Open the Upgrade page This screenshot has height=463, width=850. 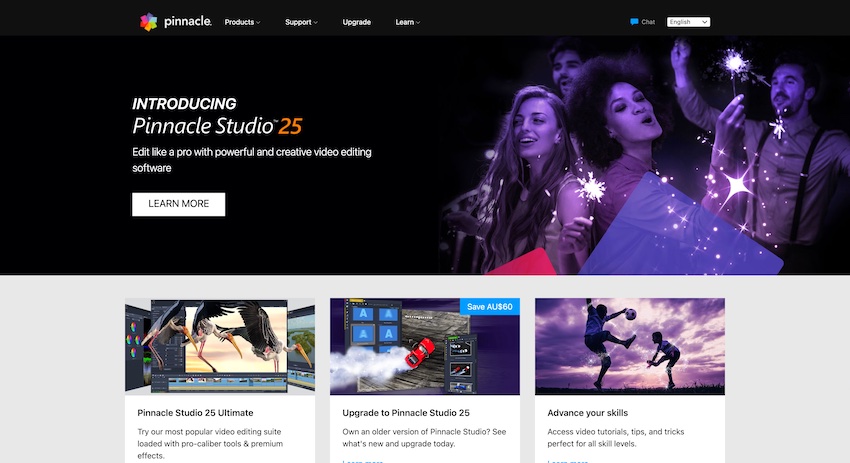[x=357, y=22]
